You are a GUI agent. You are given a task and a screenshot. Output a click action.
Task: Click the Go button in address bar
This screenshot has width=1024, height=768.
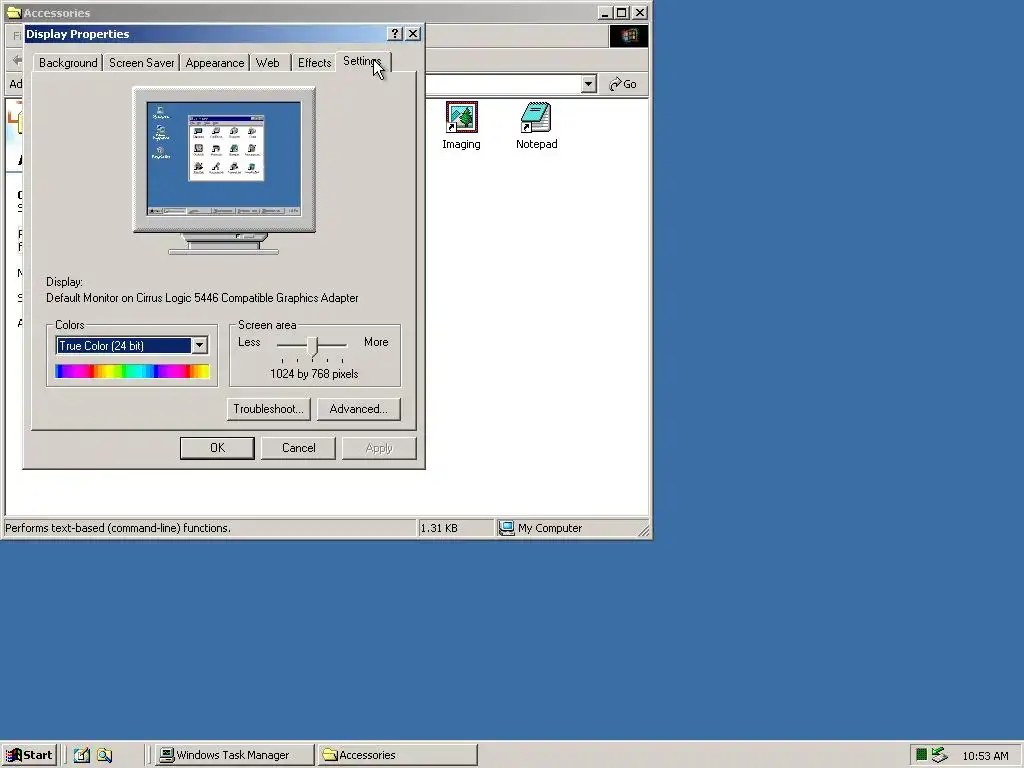[622, 84]
